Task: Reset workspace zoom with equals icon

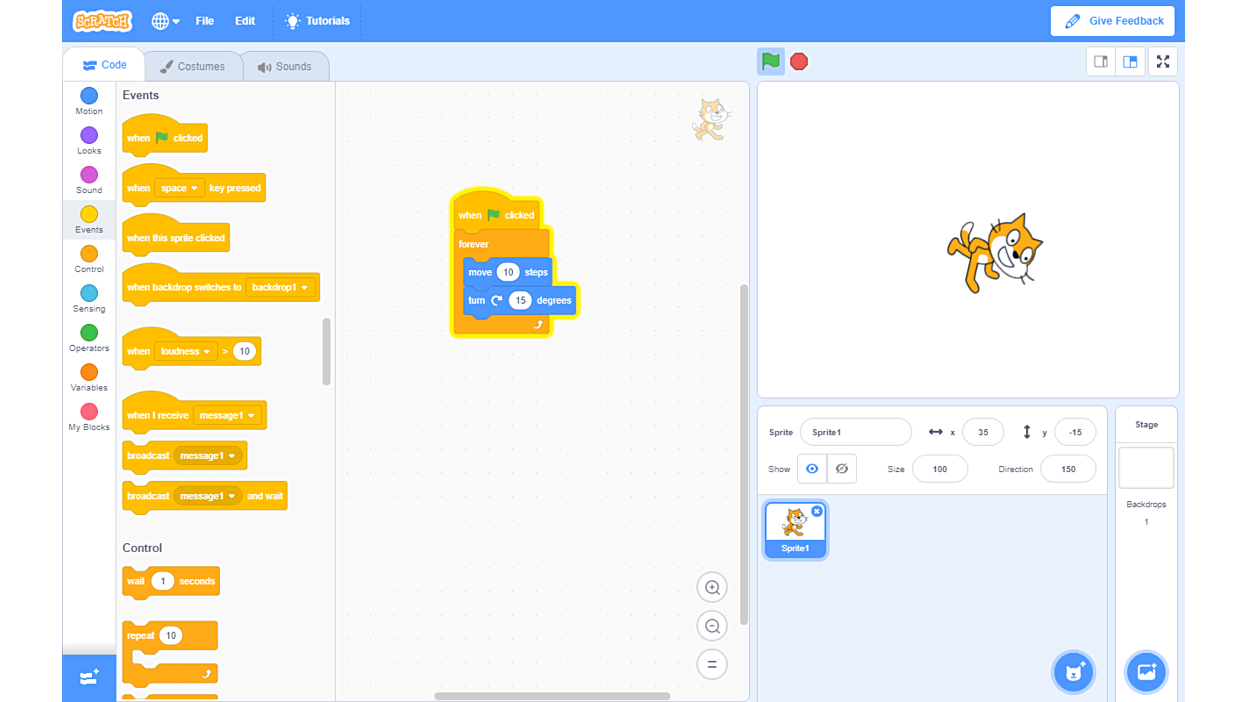Action: point(712,664)
